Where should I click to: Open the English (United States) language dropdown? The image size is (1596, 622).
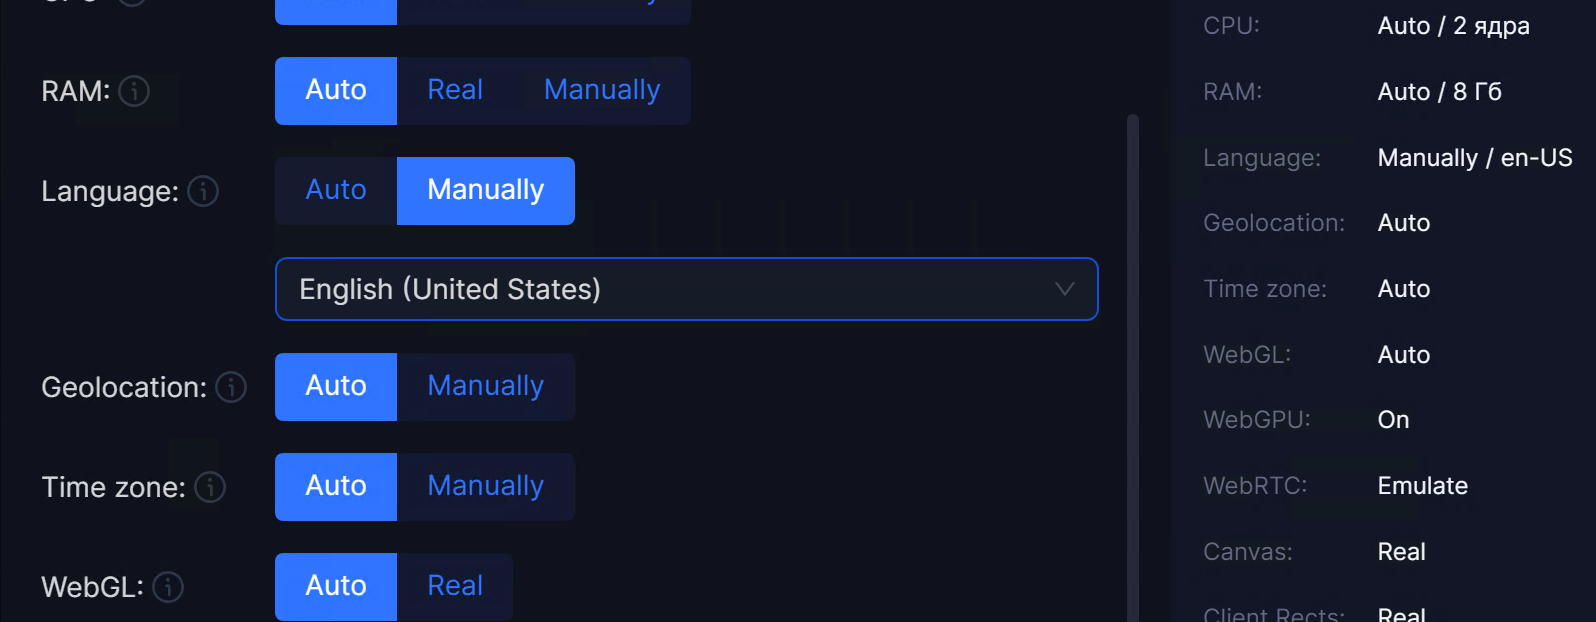pos(686,289)
